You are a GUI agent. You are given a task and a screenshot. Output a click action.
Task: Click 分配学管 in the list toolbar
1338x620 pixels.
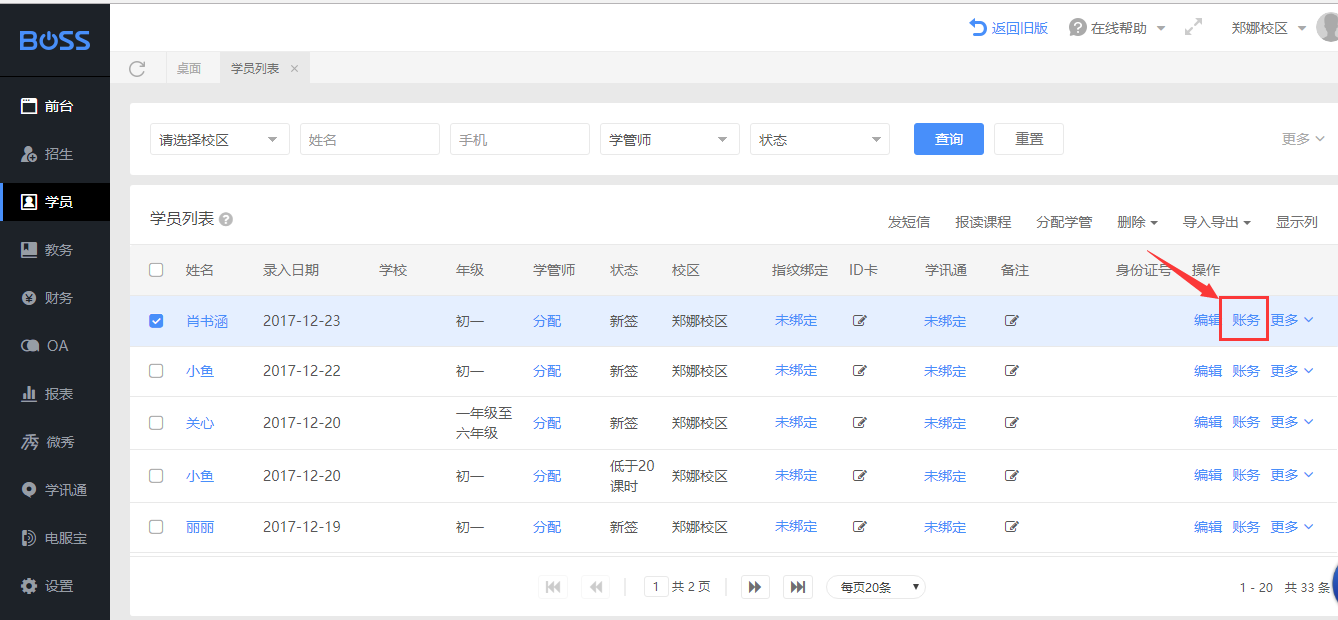click(1064, 222)
